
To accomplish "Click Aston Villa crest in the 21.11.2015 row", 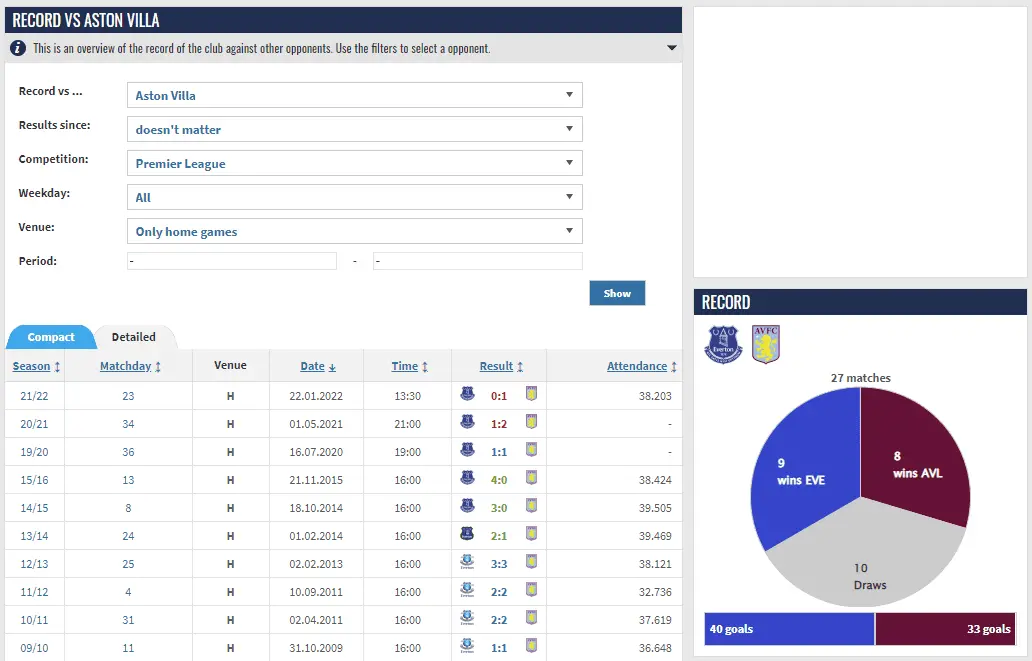I will coord(532,479).
